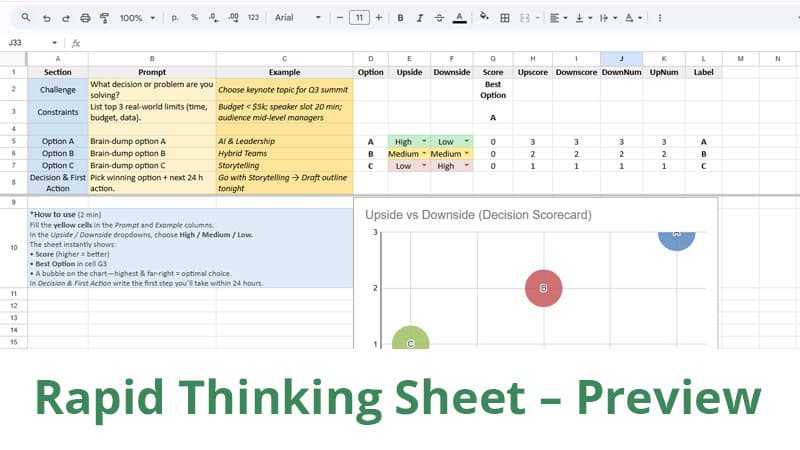Activate the paint format tool
Screen dimensions: 800x450
tap(105, 18)
